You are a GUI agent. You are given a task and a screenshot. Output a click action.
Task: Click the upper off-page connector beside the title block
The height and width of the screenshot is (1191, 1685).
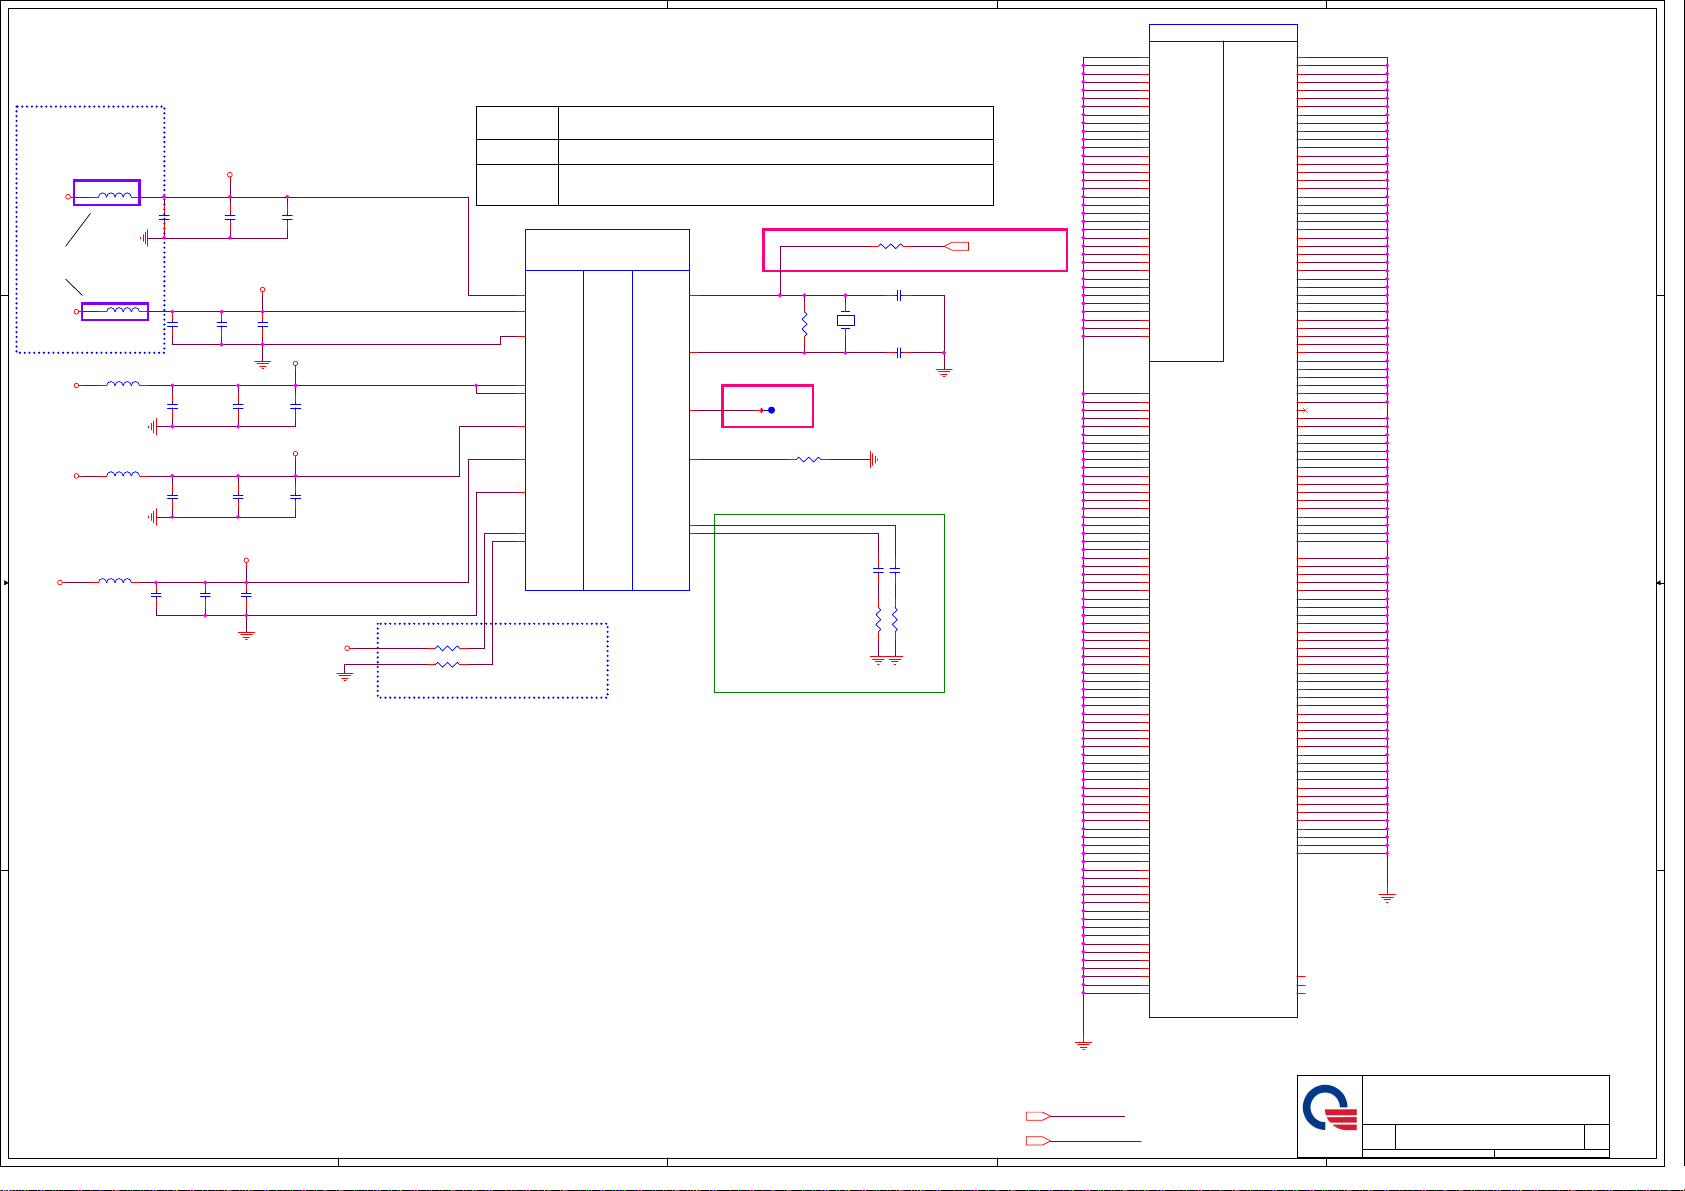coord(1038,1116)
